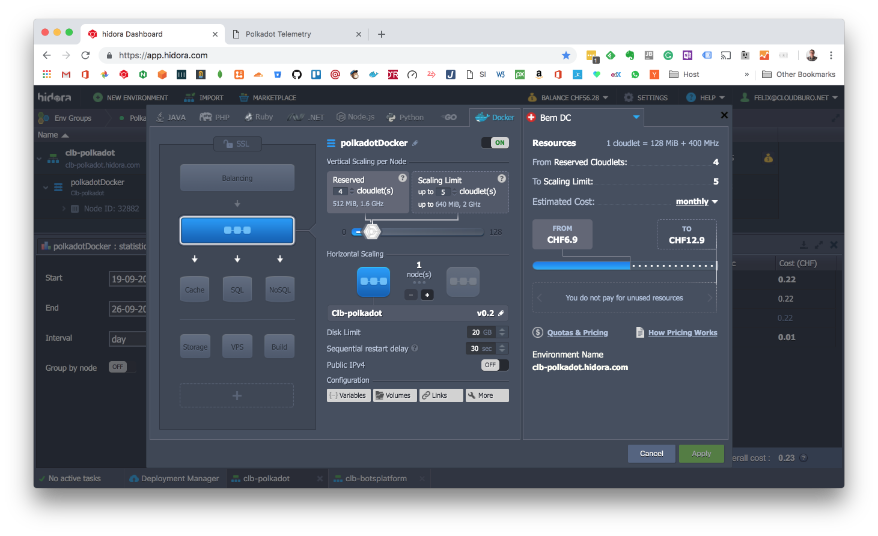Click the Cancel button
The height and width of the screenshot is (536, 878).
pyautogui.click(x=651, y=453)
